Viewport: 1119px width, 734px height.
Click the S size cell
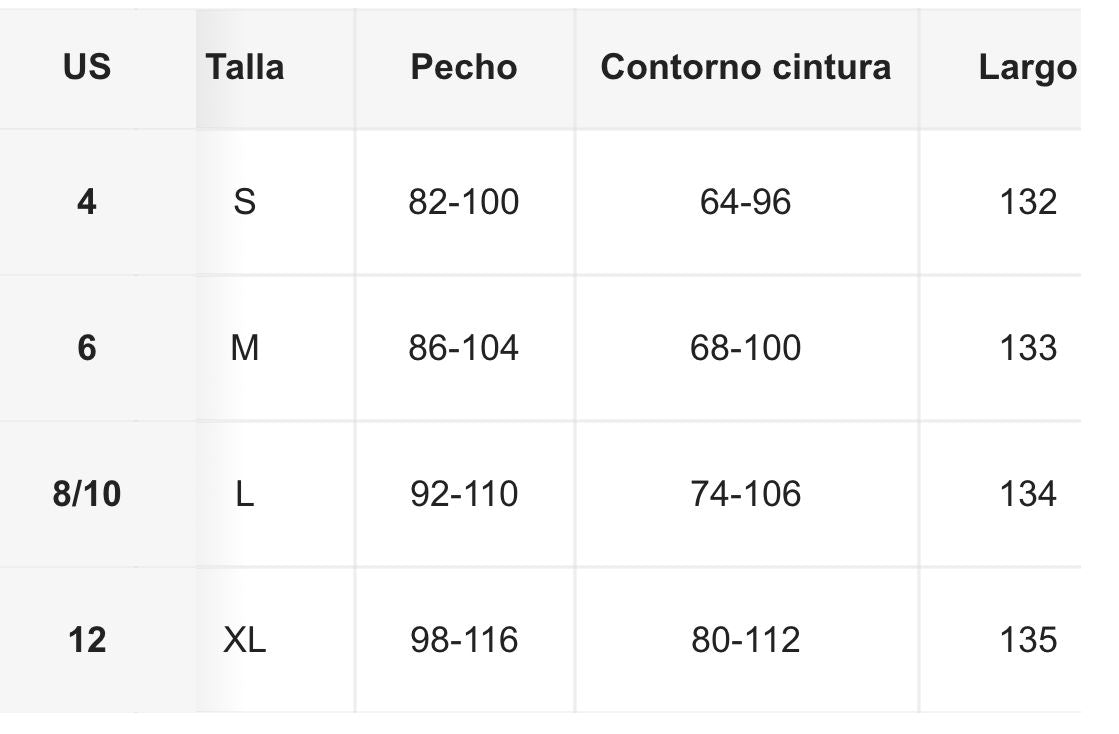point(245,202)
